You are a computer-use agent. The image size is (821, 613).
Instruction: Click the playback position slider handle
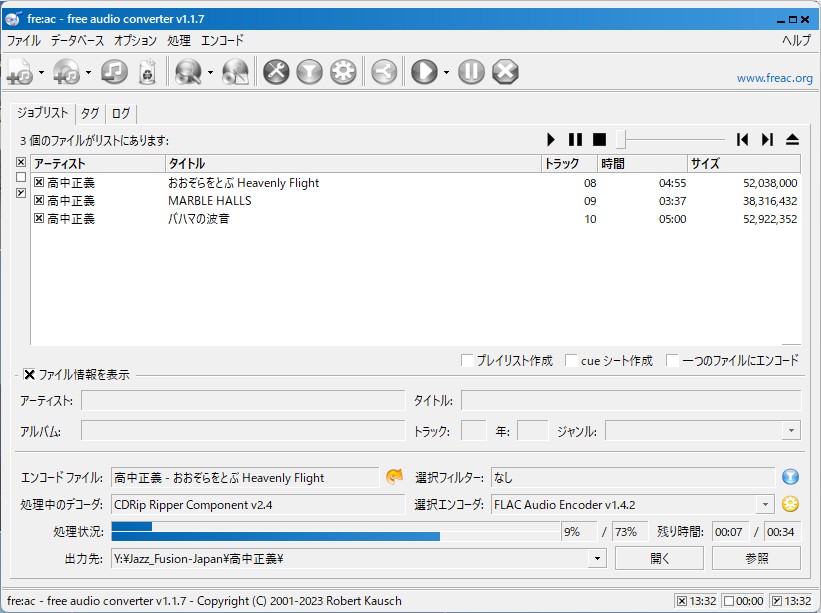point(621,140)
